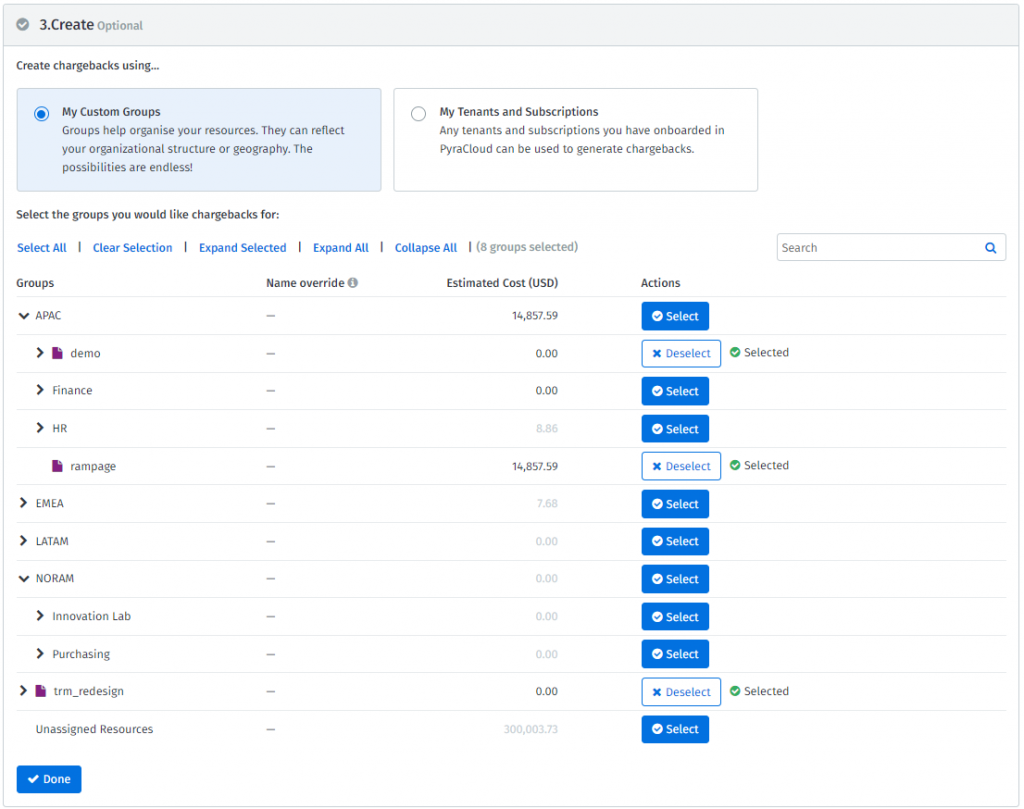The height and width of the screenshot is (809, 1024).
Task: Click the purple document icon beside demo
Action: pos(57,353)
